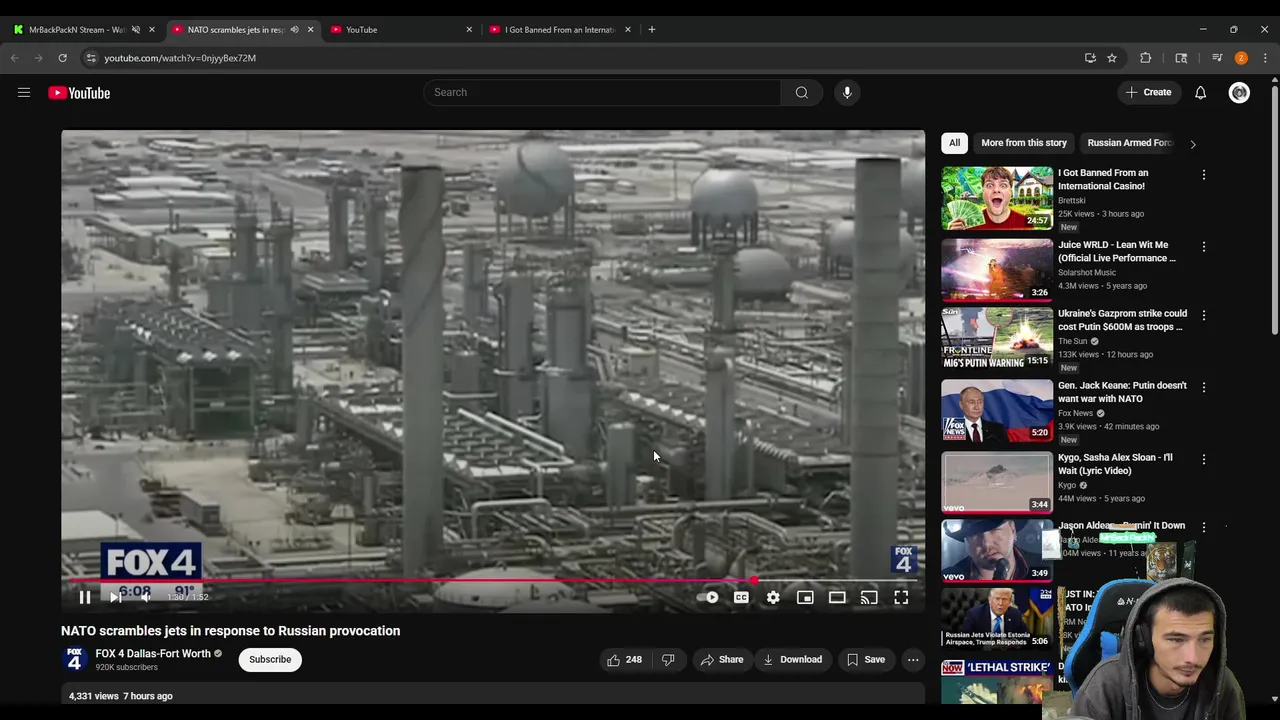Screen dimensions: 1280x720
Task: Open the notifications bell
Action: (x=1200, y=93)
